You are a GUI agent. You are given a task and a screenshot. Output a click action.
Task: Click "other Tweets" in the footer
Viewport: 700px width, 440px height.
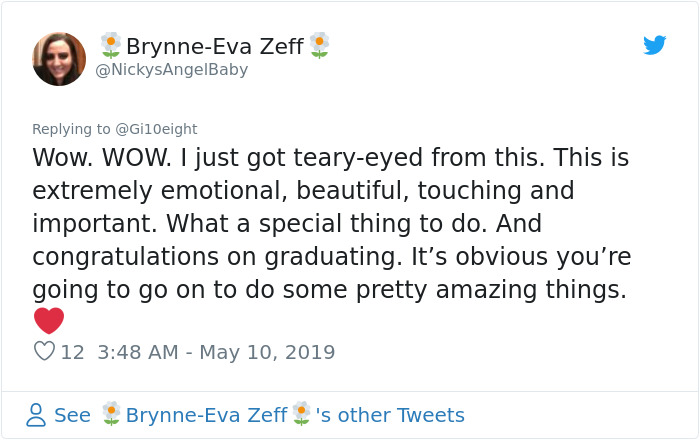403,415
